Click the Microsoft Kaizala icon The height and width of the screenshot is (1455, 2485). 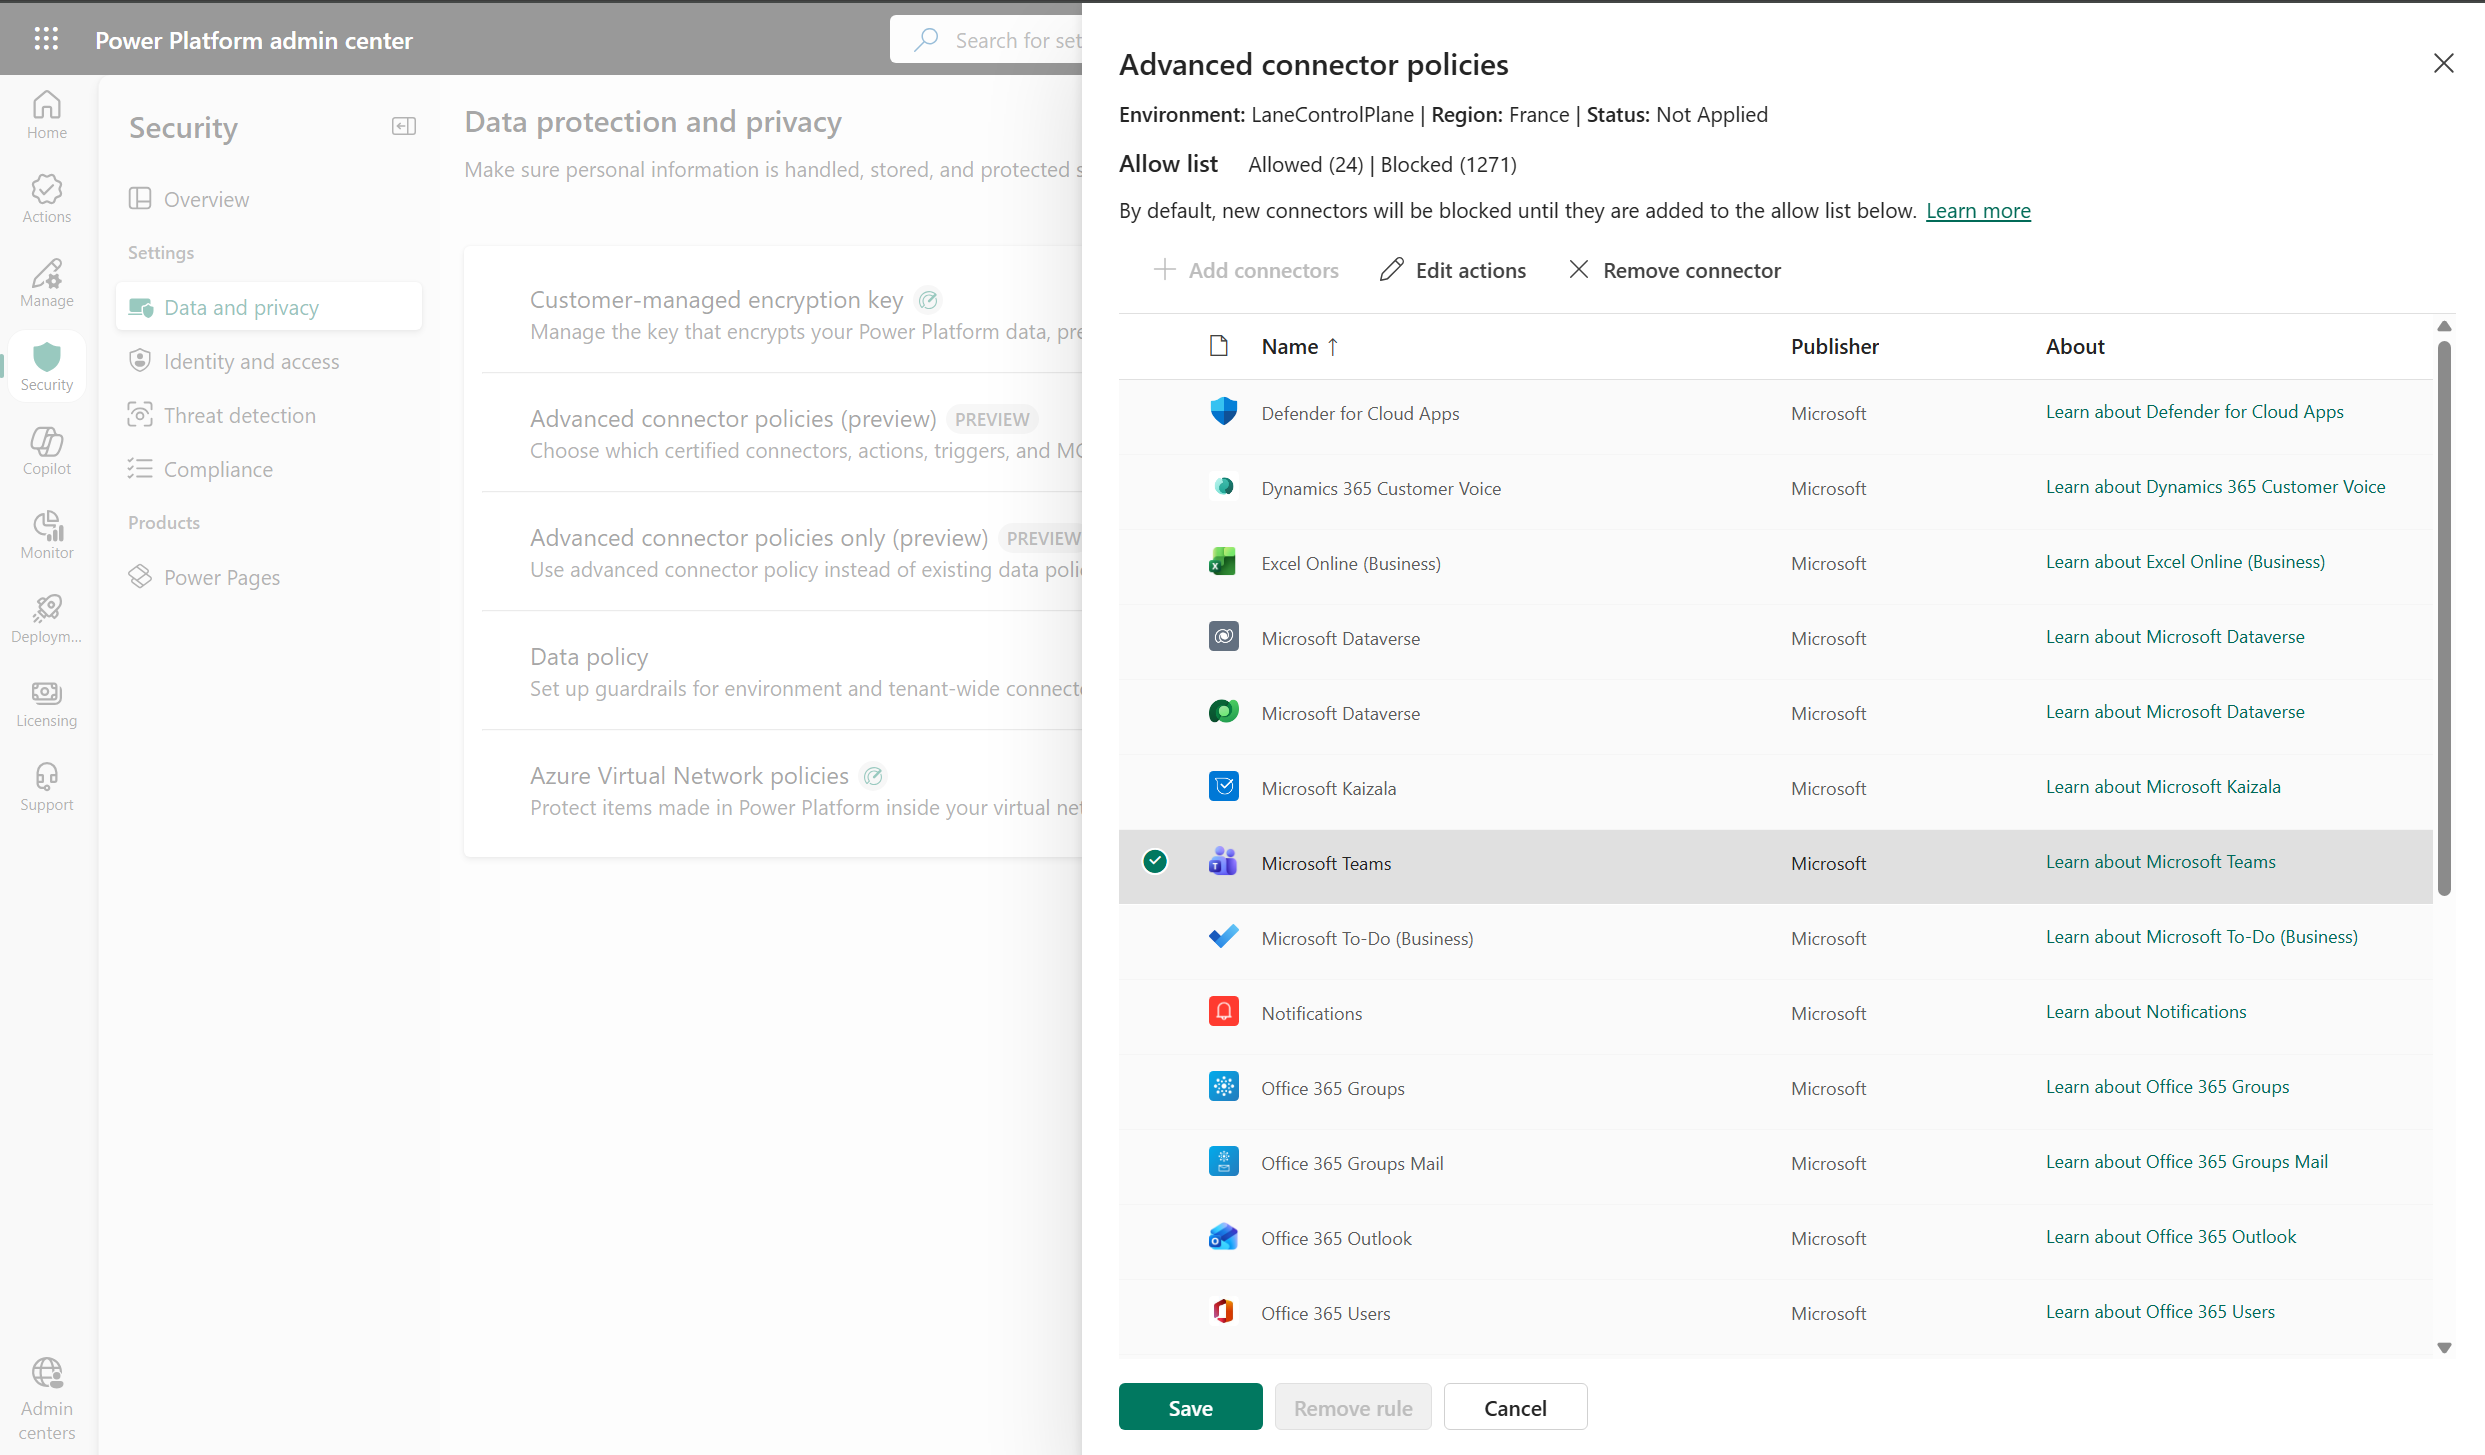1223,787
